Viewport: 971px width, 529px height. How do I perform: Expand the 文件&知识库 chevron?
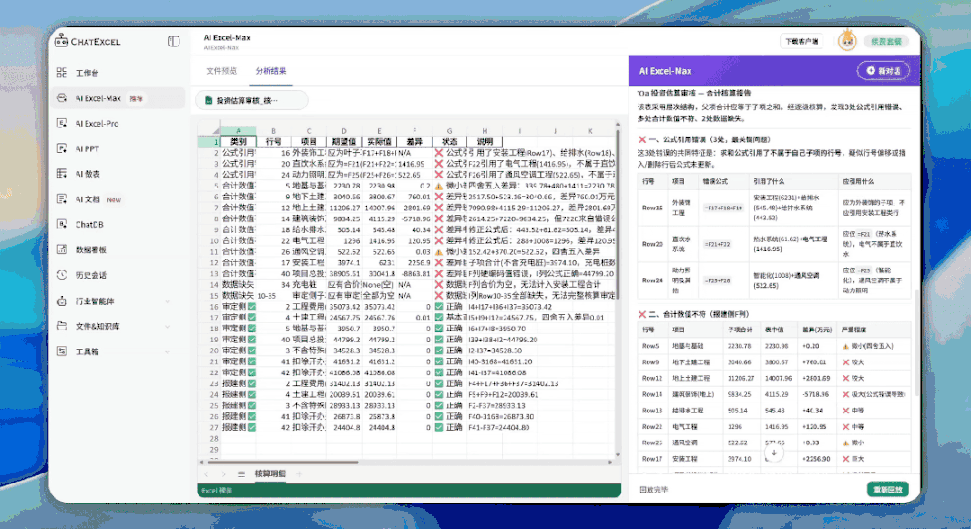[x=168, y=326]
